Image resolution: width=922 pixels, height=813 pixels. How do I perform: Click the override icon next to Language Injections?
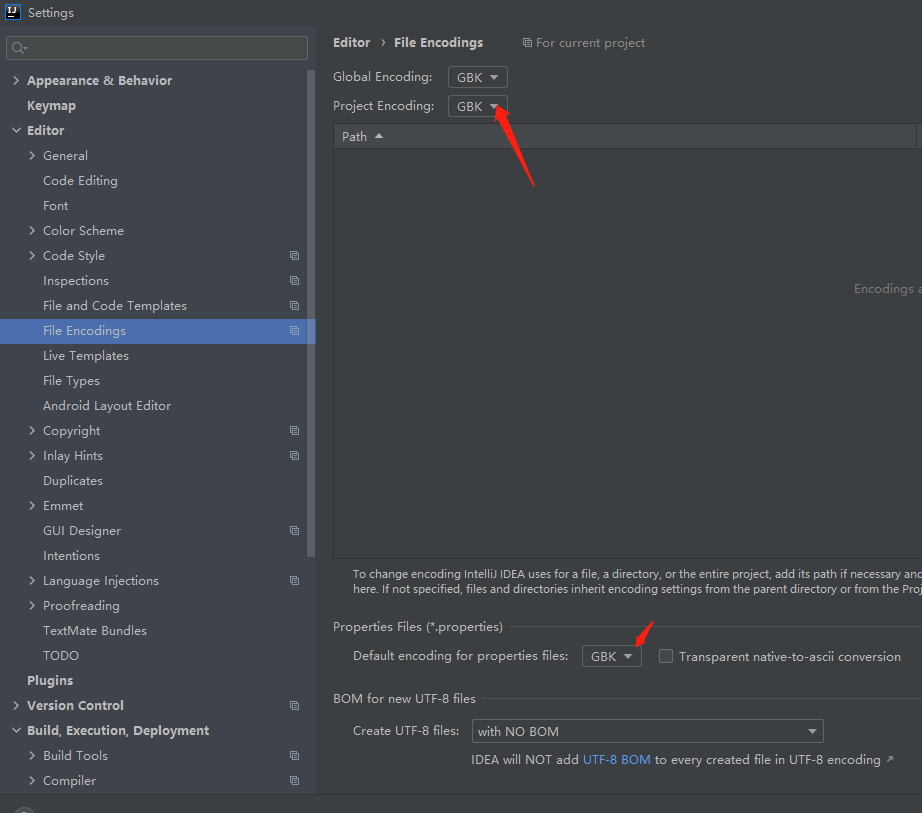point(295,580)
